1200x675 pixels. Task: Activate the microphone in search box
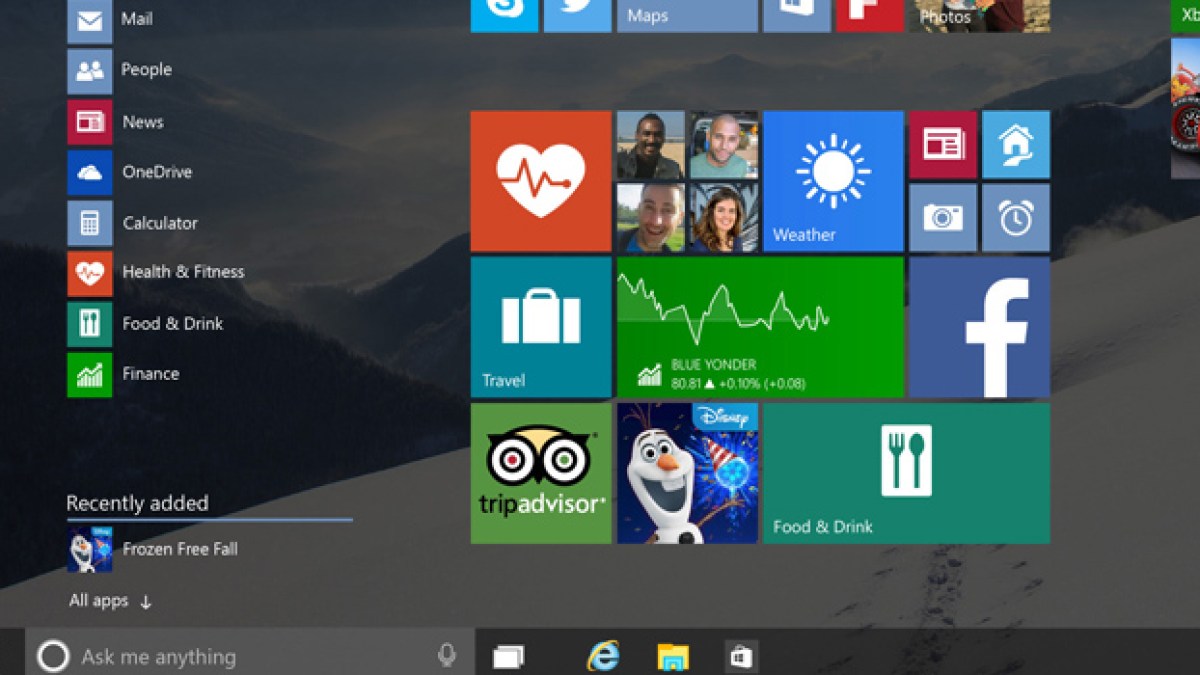(x=447, y=655)
